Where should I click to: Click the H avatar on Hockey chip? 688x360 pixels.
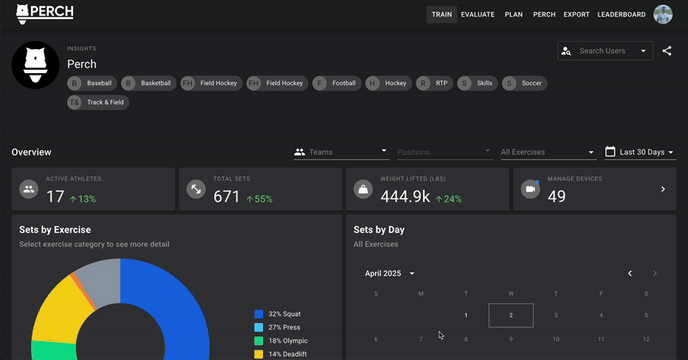[x=372, y=83]
